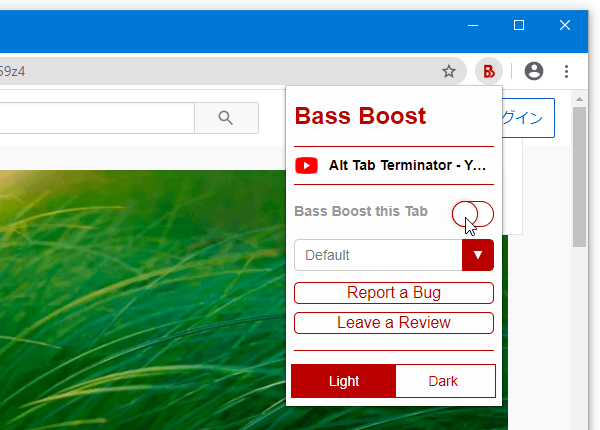Click the YouTube icon beside the tab title
600x430 pixels.
coord(306,166)
